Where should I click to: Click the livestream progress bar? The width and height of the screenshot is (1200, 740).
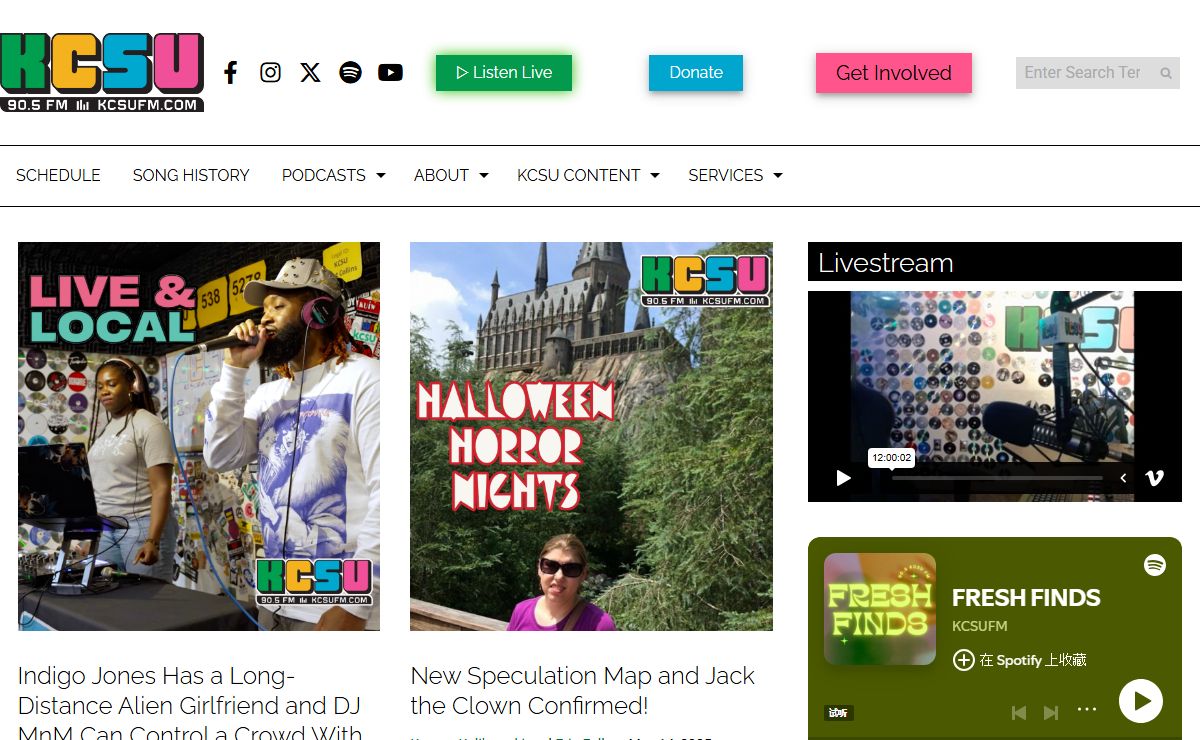pos(997,478)
